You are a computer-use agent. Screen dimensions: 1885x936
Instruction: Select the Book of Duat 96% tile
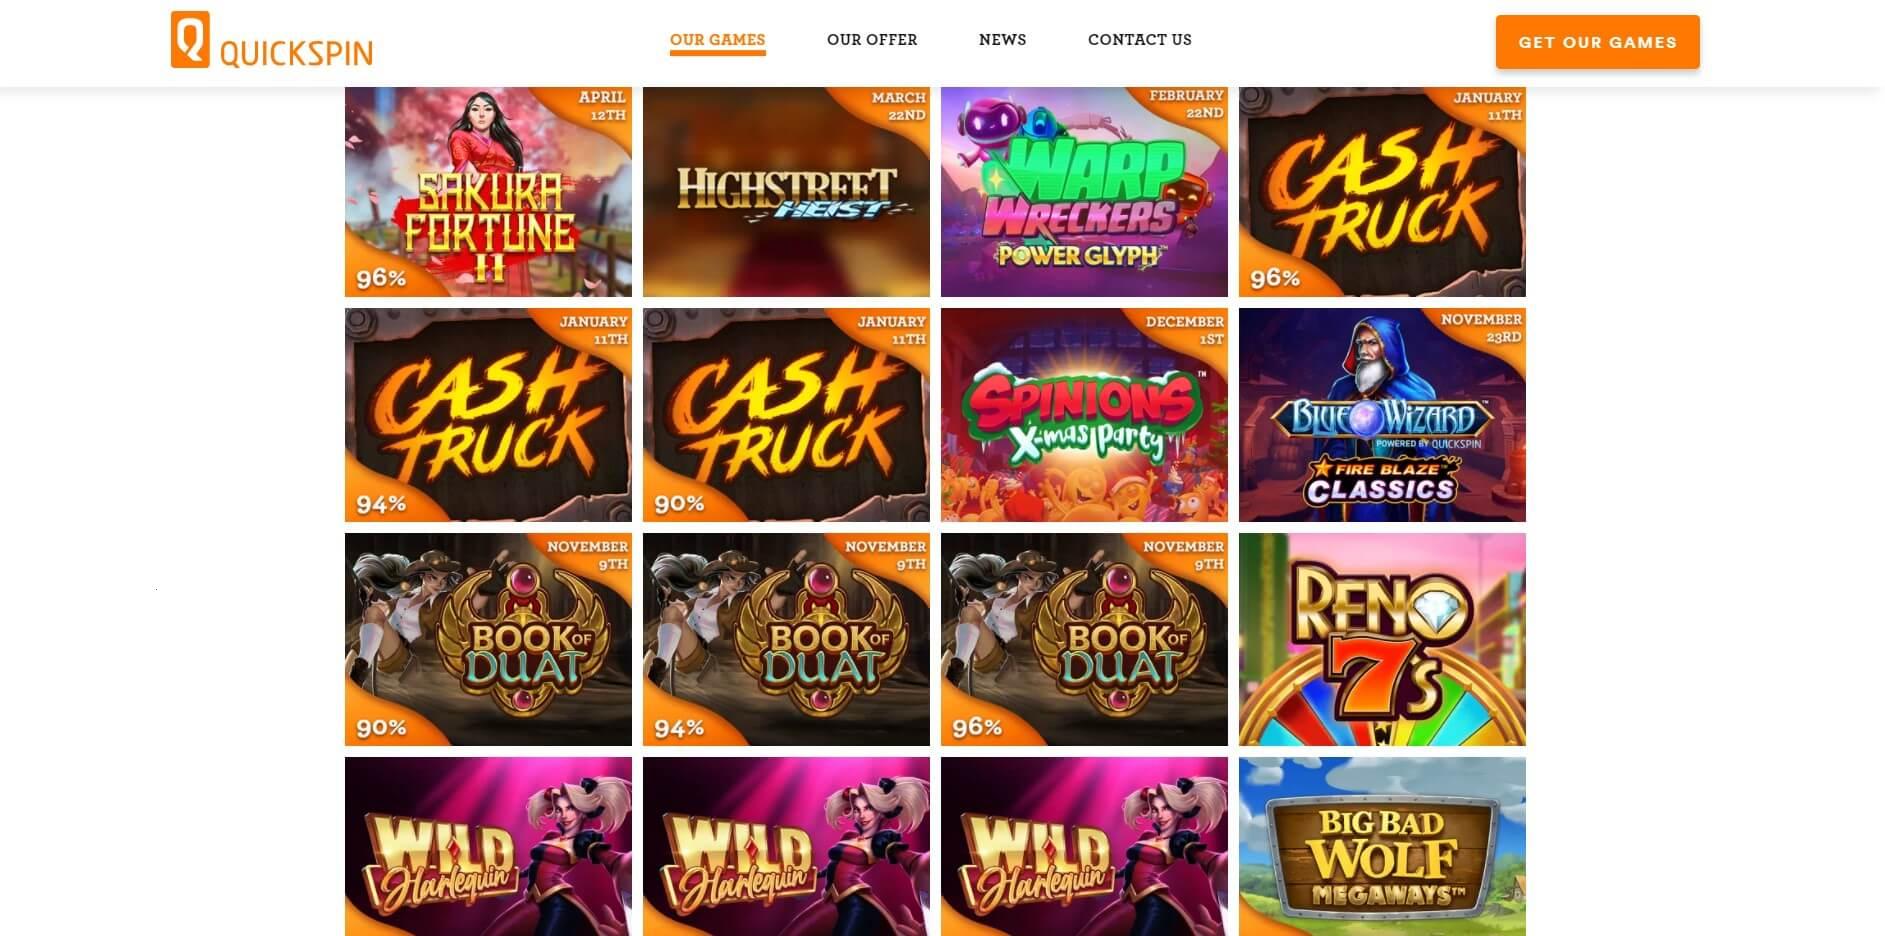1084,639
